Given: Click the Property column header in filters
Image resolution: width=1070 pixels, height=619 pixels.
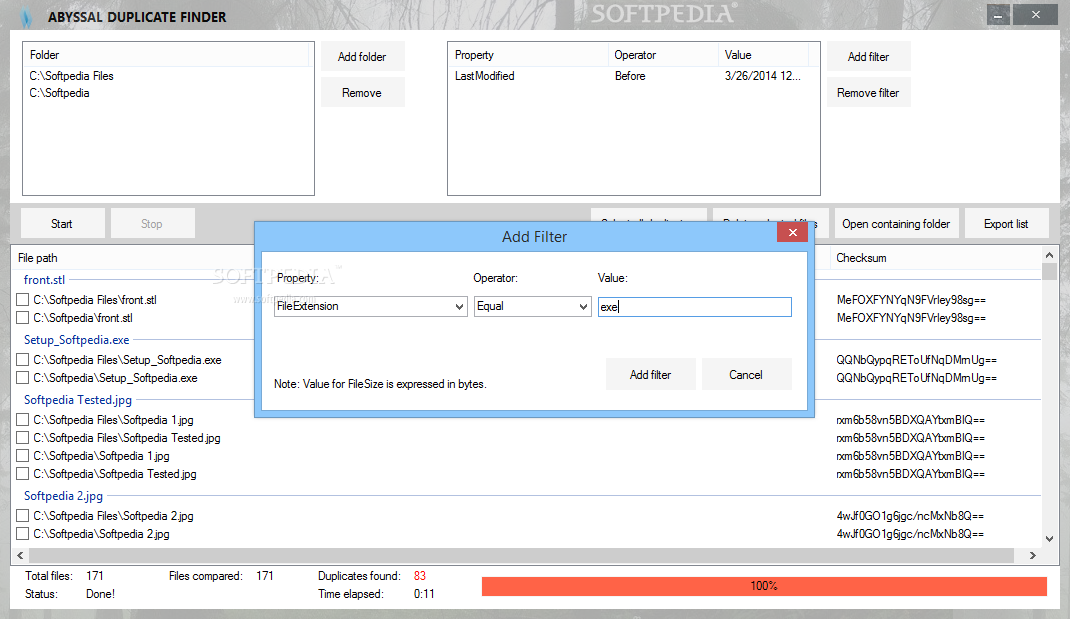Looking at the screenshot, I should 528,55.
